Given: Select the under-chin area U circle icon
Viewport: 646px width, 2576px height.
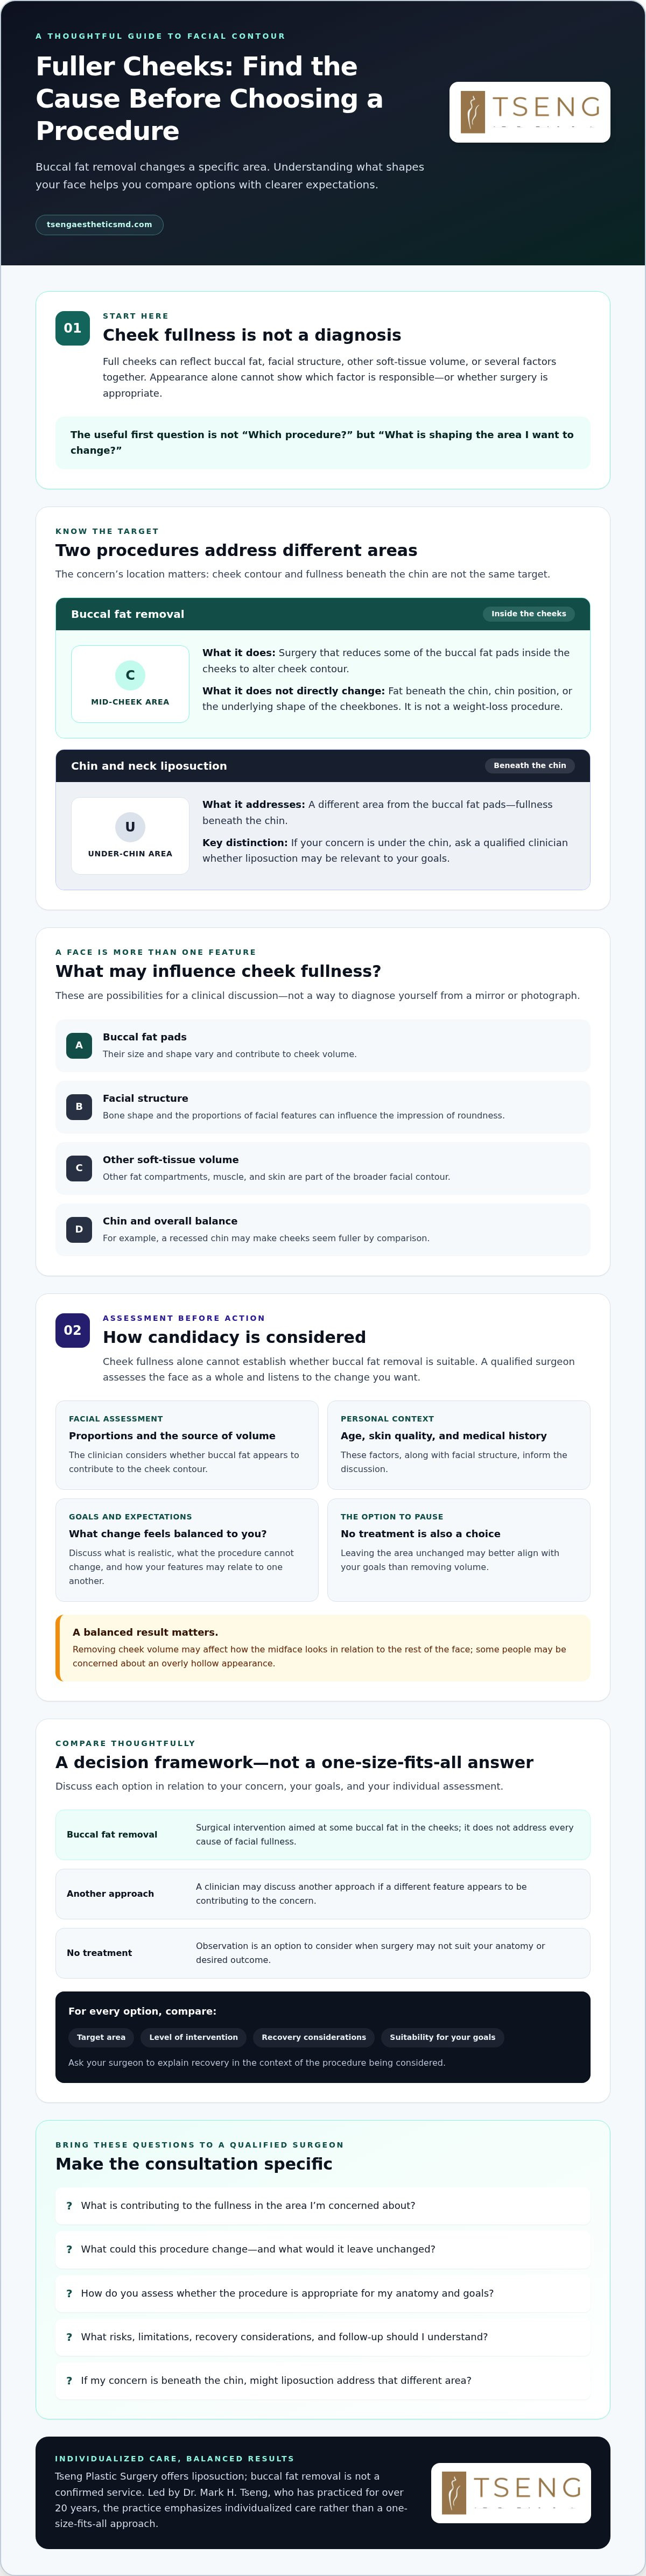Looking at the screenshot, I should coord(130,827).
